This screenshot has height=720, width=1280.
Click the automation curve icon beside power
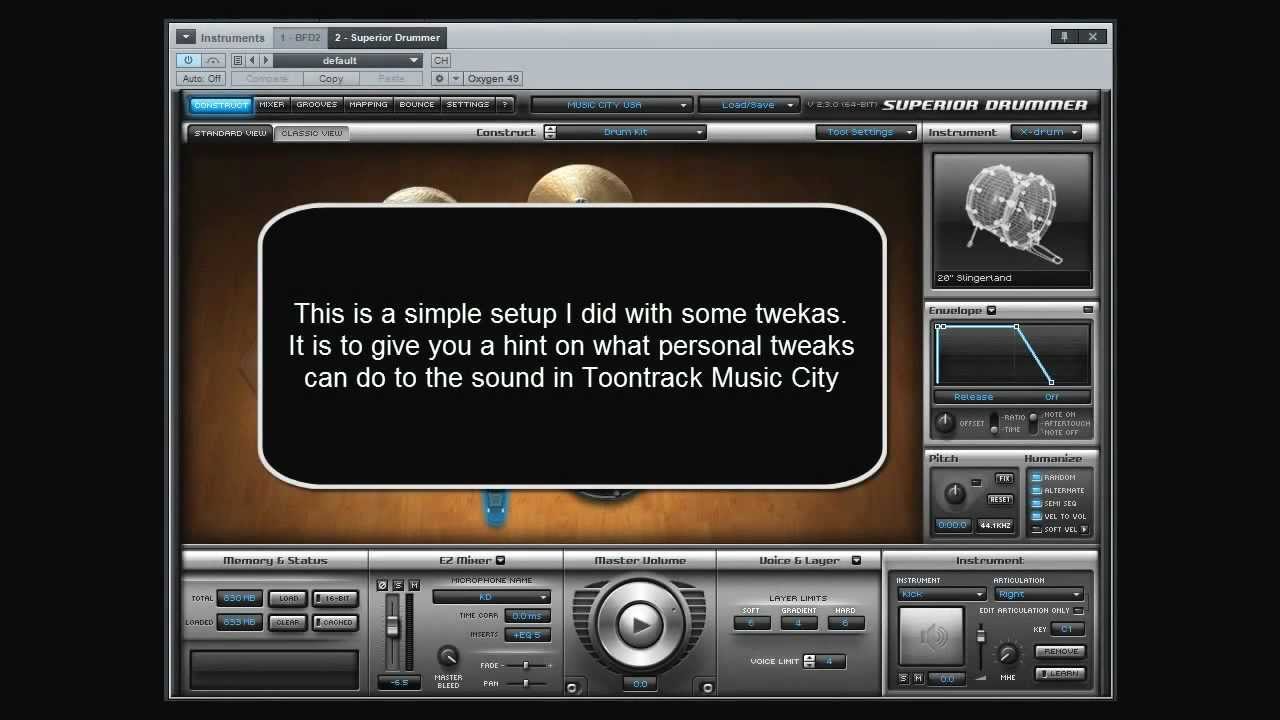click(x=212, y=60)
